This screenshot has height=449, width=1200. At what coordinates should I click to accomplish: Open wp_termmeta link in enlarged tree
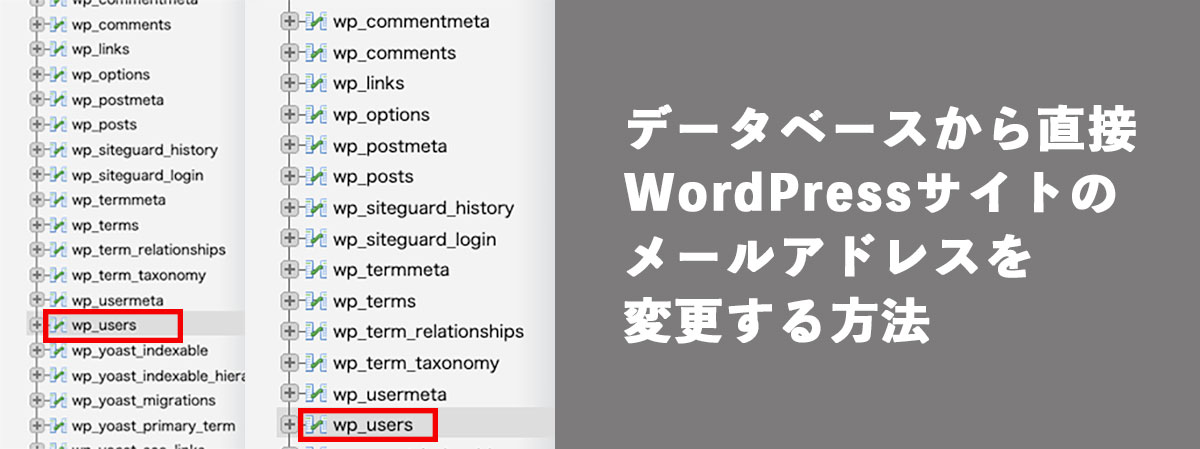point(391,270)
